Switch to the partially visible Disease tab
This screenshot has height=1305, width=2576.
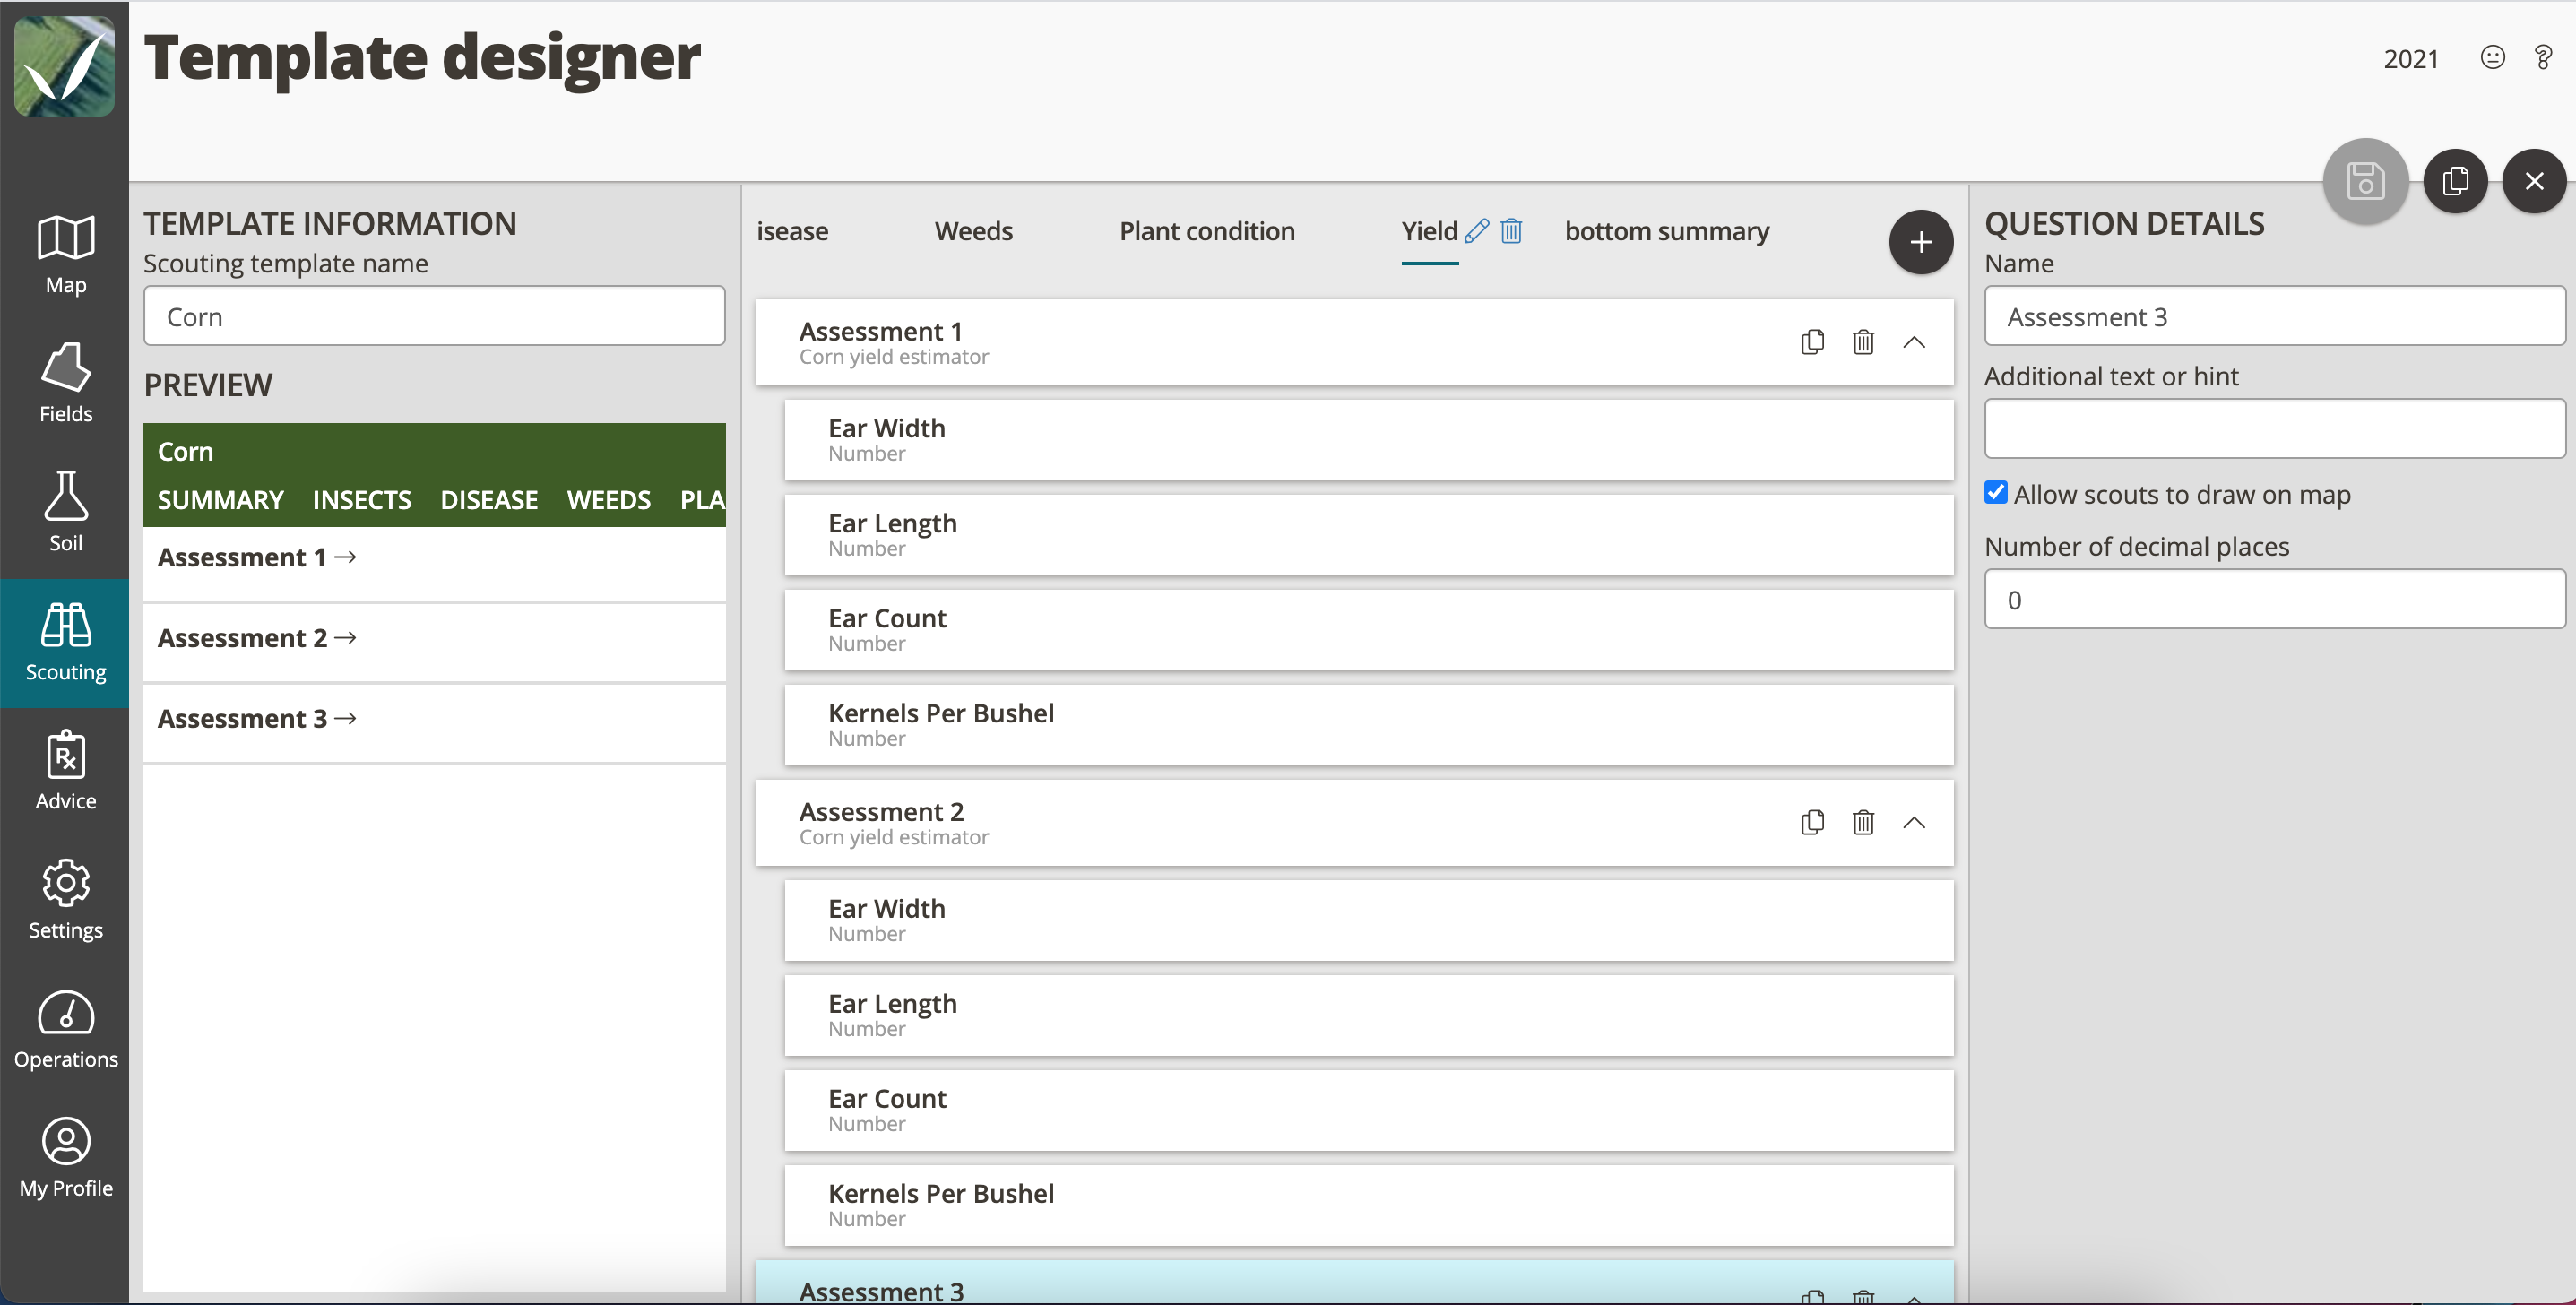tap(792, 231)
